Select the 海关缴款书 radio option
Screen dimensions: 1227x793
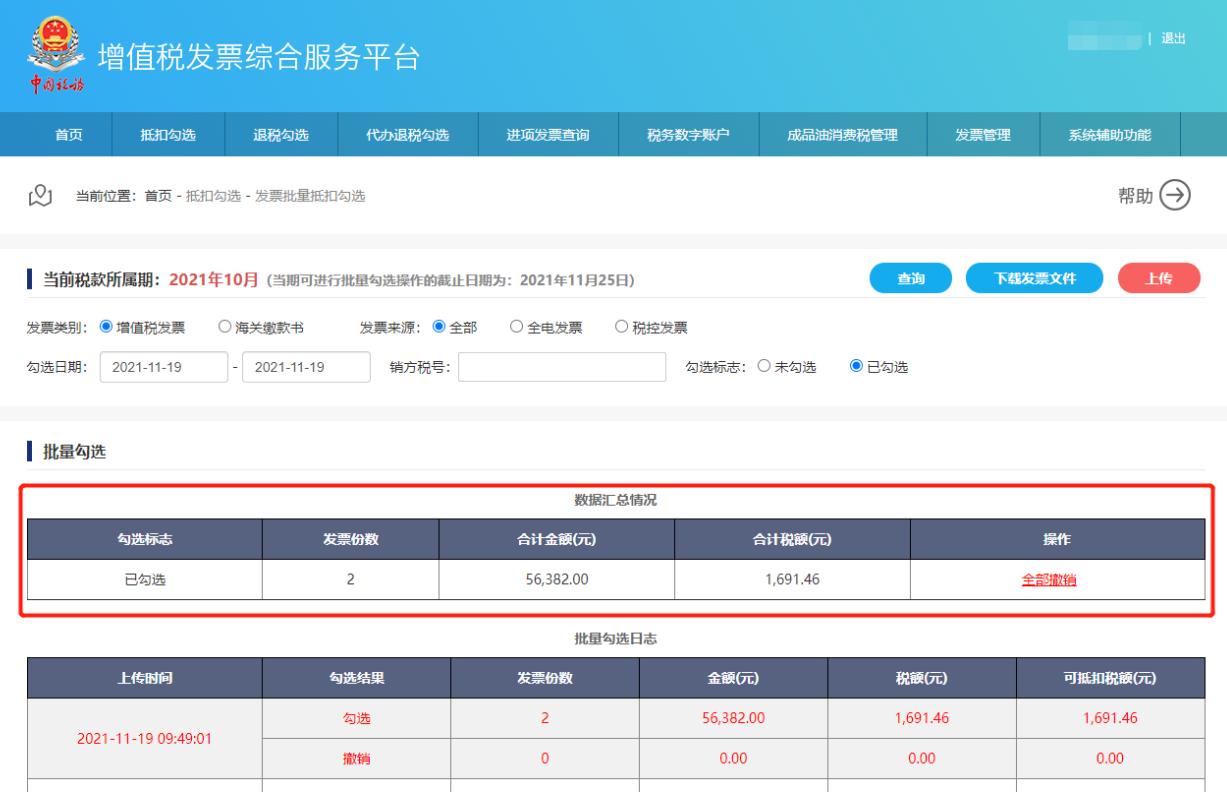[224, 328]
